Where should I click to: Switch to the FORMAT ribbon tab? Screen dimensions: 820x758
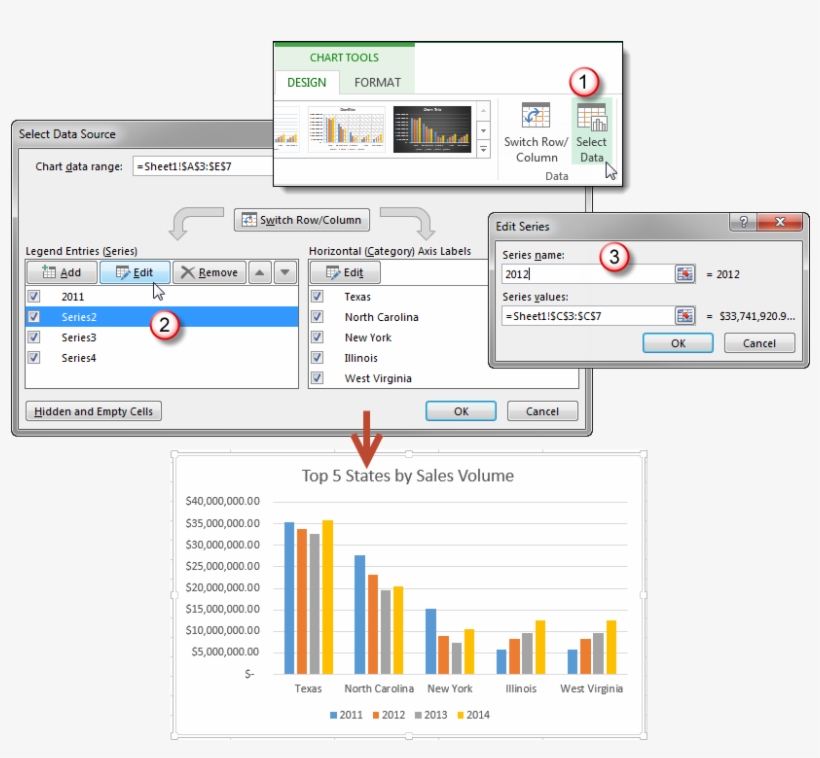(x=377, y=83)
